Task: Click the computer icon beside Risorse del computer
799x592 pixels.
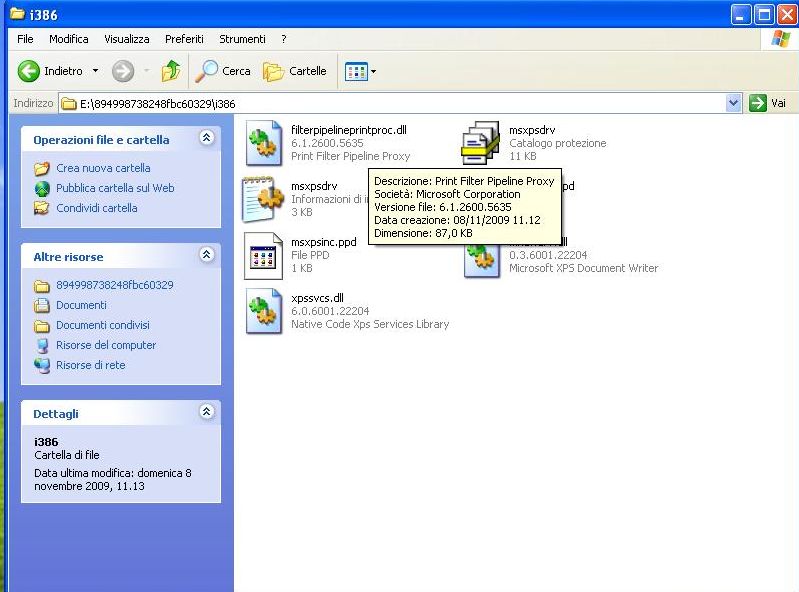Action: (x=42, y=345)
